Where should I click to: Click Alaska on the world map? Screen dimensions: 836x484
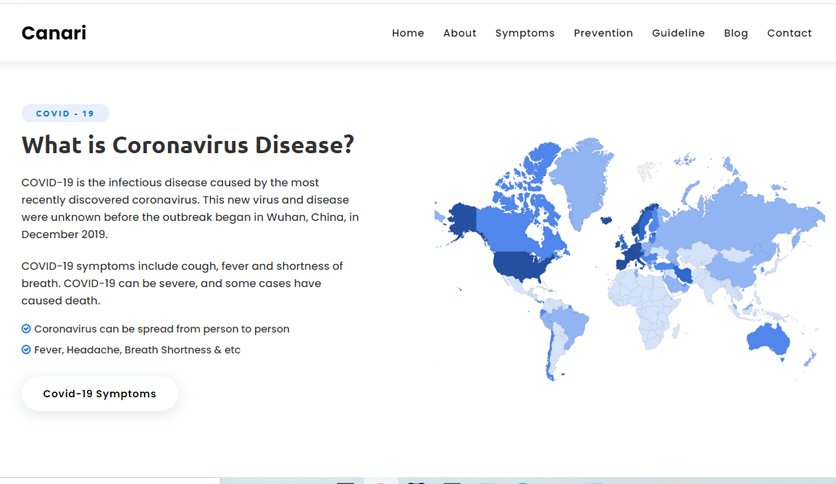coord(462,219)
